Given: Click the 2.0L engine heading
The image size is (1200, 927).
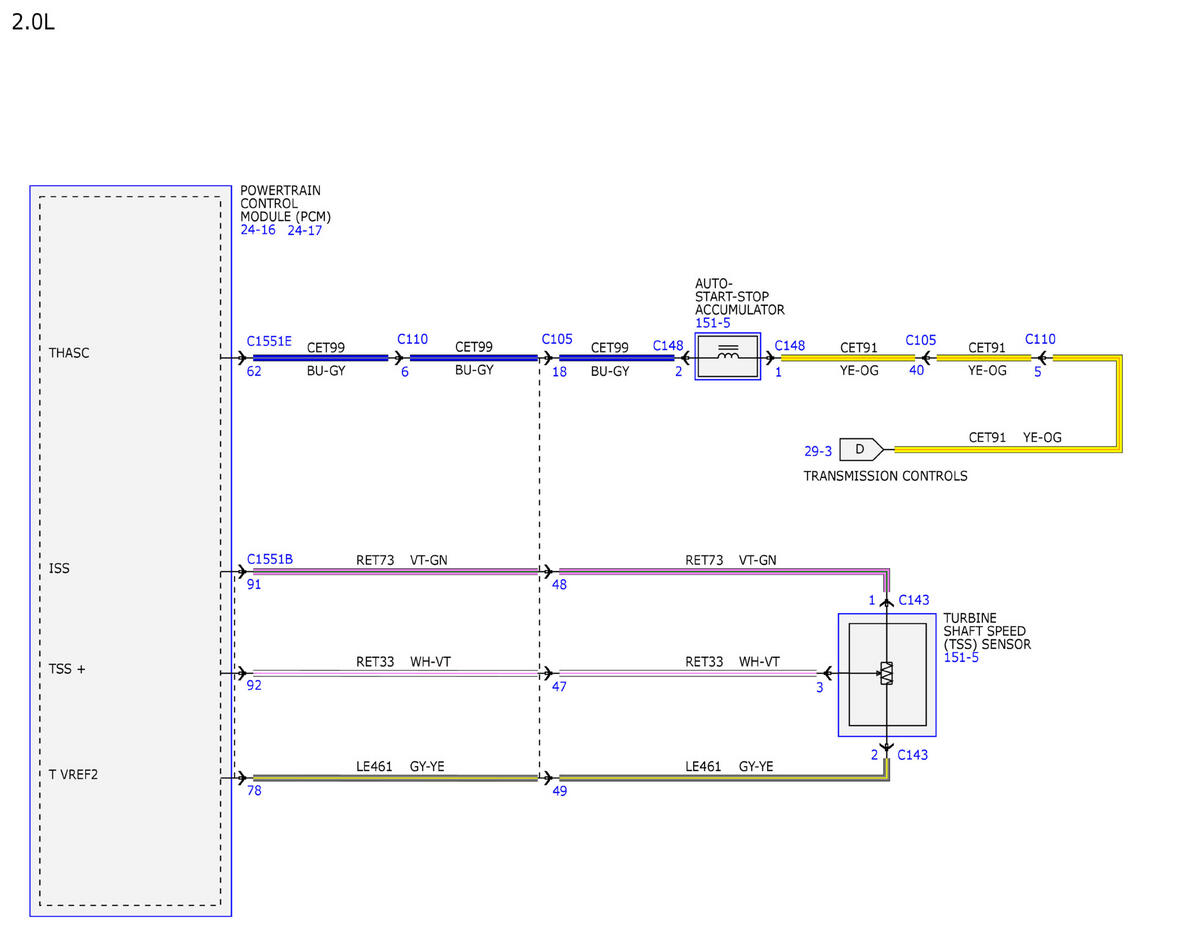Looking at the screenshot, I should pos(33,22).
